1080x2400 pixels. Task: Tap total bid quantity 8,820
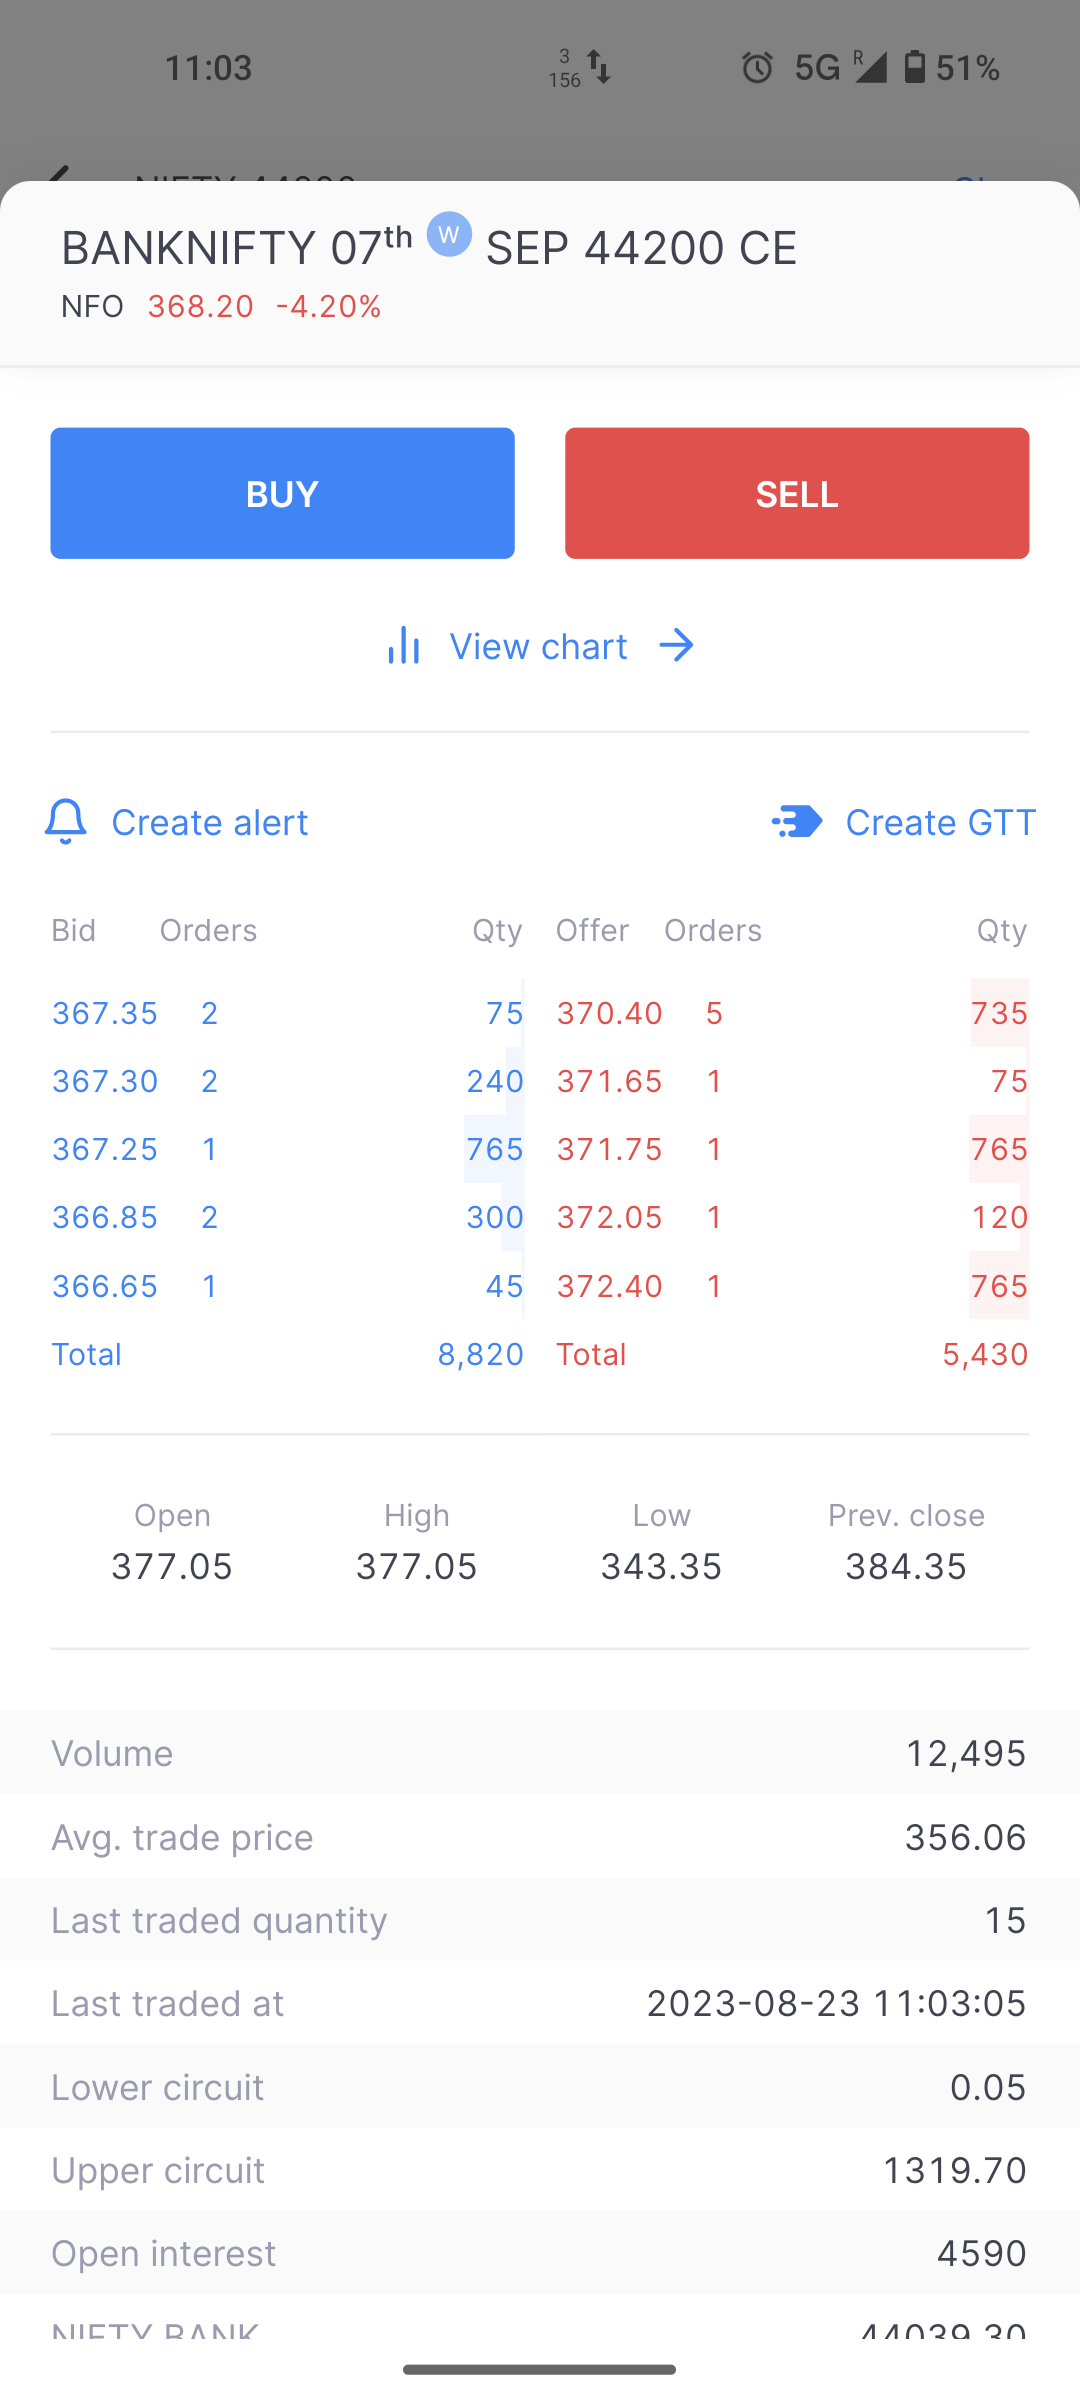[481, 1354]
